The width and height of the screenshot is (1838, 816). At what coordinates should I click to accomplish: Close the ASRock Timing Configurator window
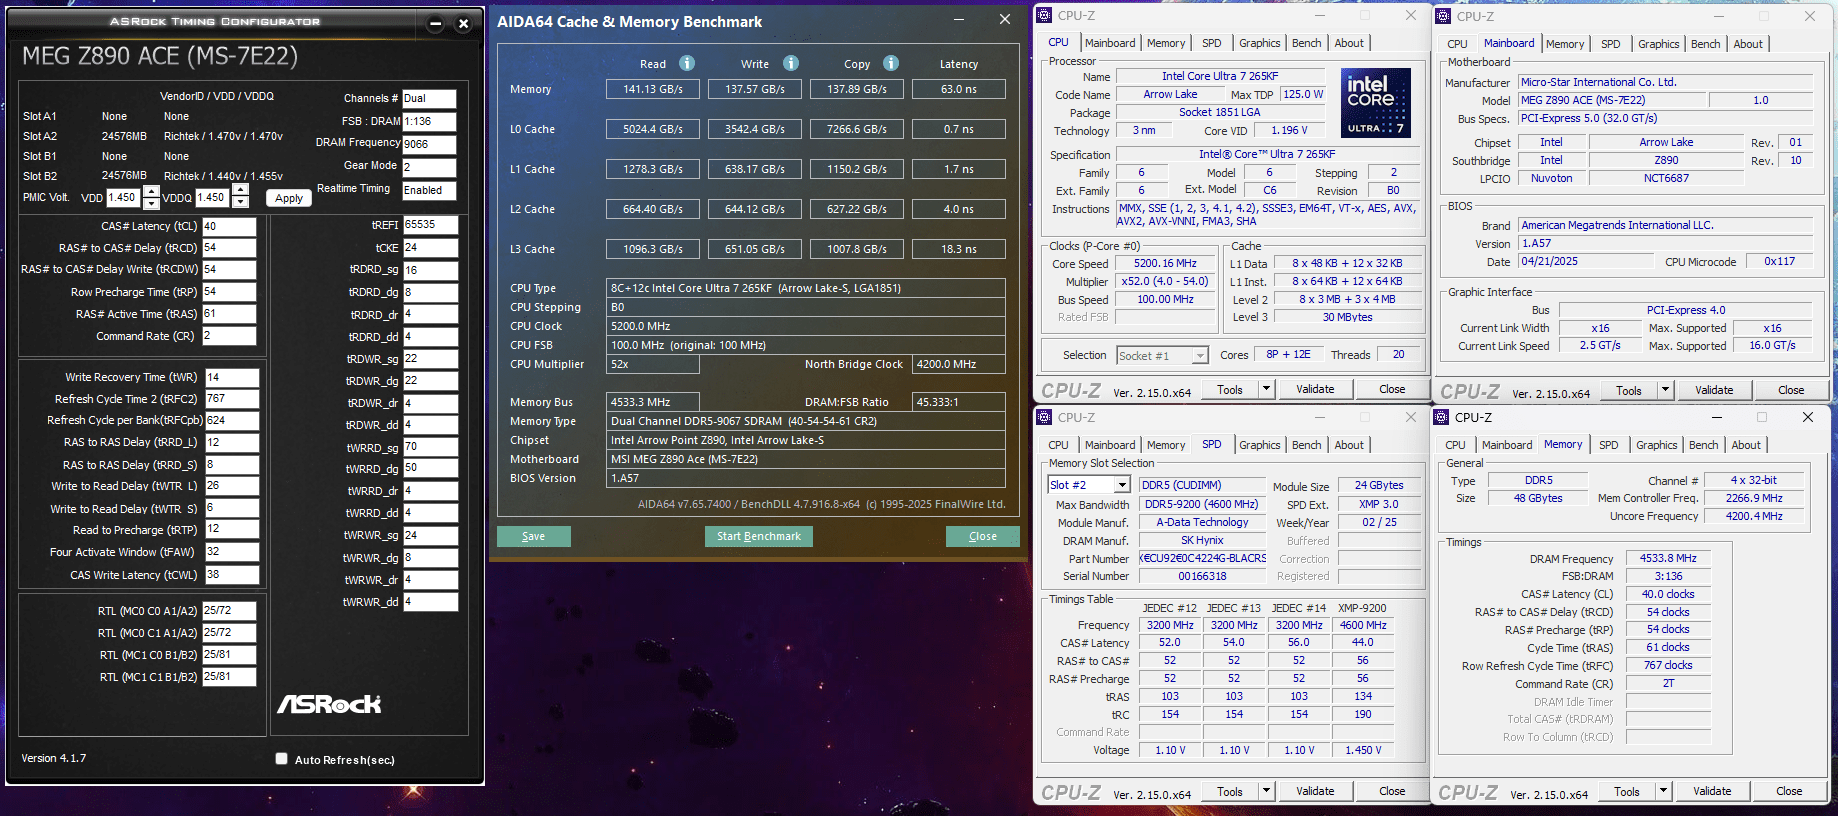pos(463,24)
